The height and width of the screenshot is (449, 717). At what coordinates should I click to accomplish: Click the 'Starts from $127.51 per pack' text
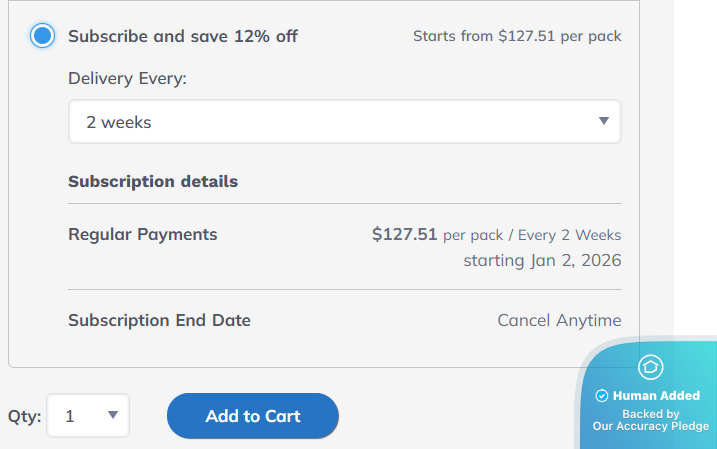coord(517,37)
